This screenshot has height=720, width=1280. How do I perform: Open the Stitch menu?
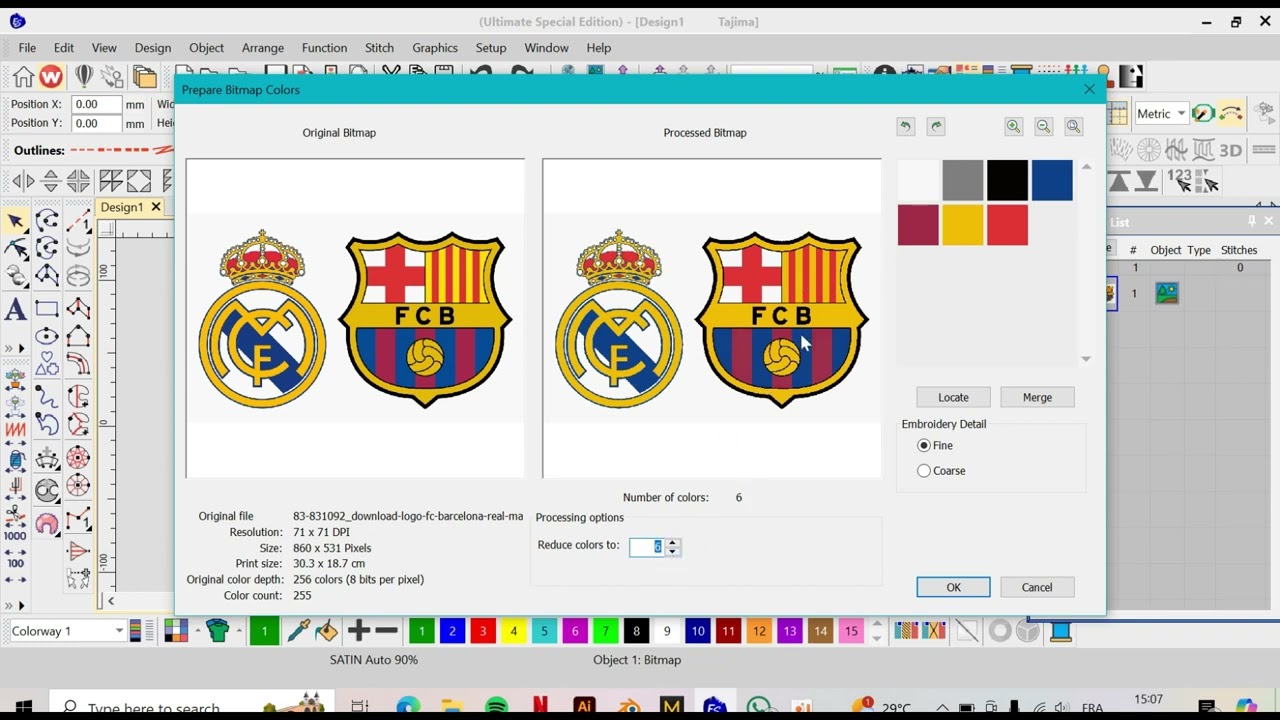point(379,48)
